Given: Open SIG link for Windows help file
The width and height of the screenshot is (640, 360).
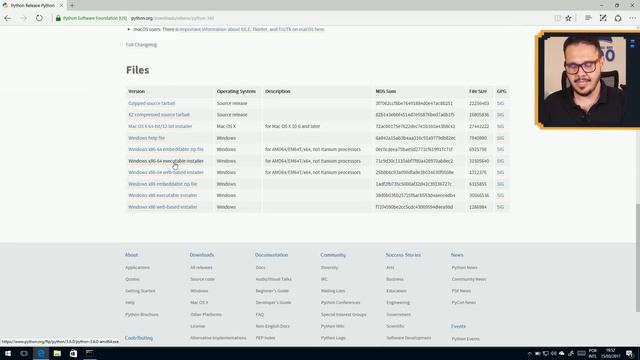Looking at the screenshot, I should coord(500,138).
